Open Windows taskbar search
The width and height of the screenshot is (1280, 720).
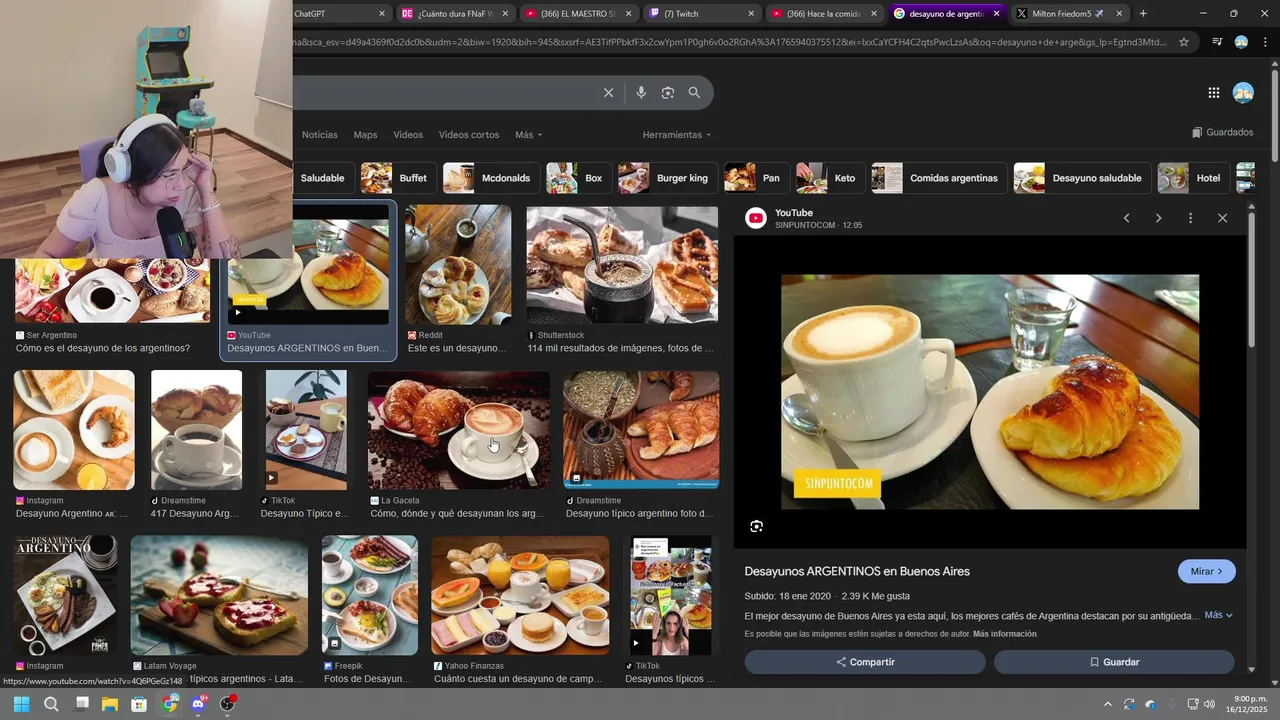pyautogui.click(x=51, y=704)
